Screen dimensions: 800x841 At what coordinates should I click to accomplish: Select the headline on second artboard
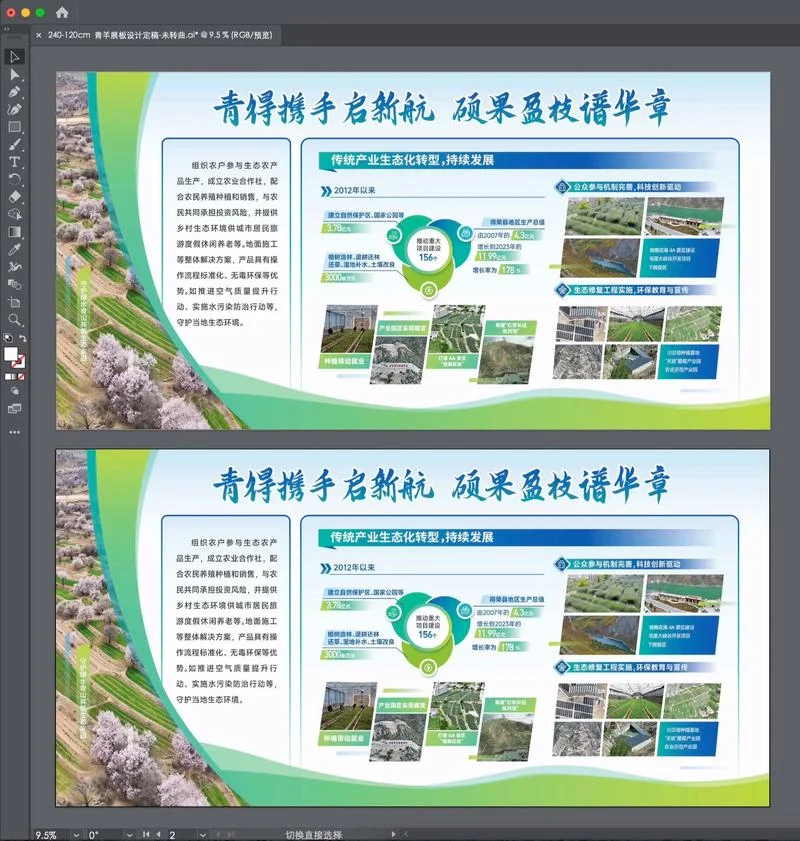(x=442, y=484)
